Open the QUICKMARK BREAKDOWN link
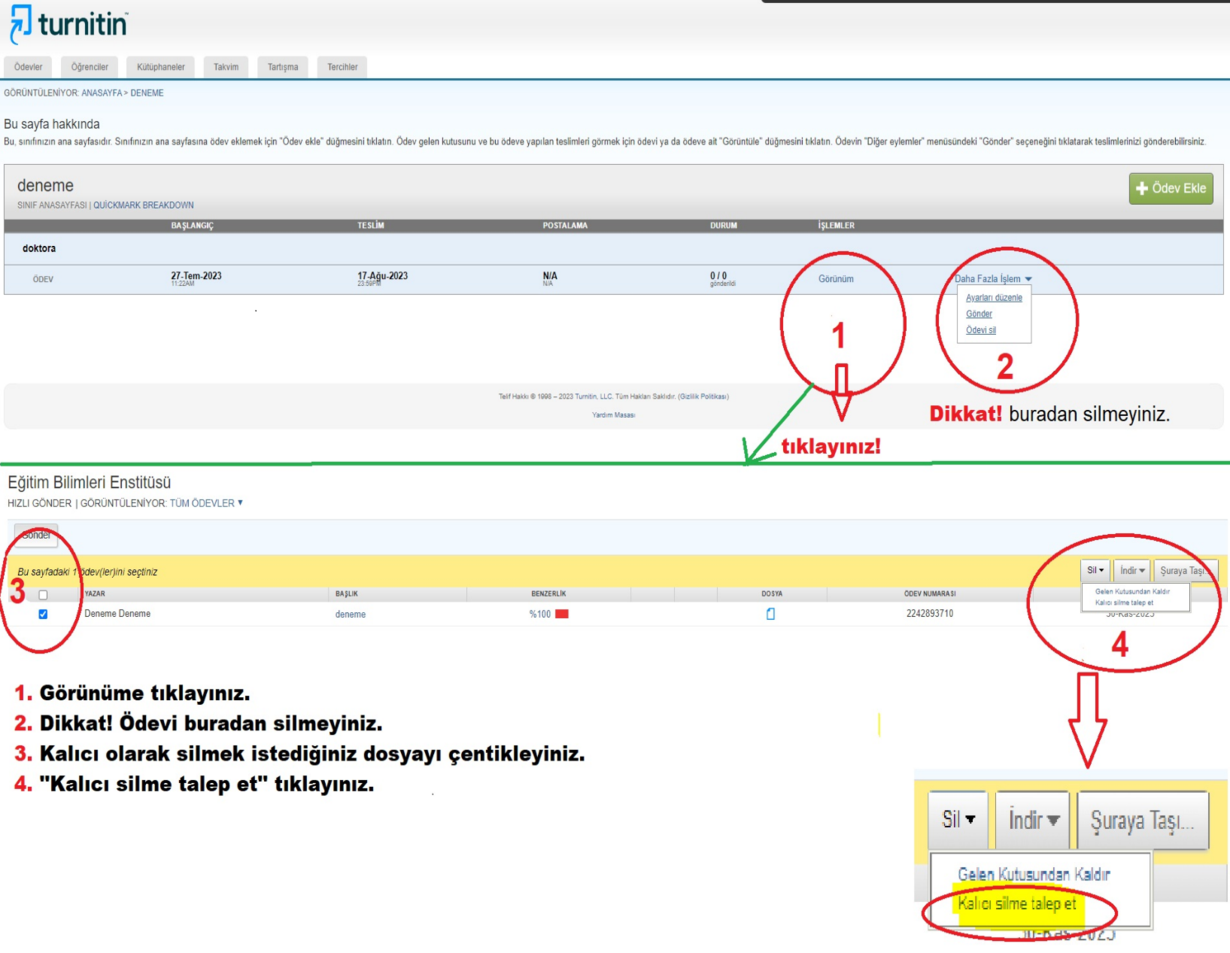This screenshot has width=1230, height=953. click(x=143, y=205)
